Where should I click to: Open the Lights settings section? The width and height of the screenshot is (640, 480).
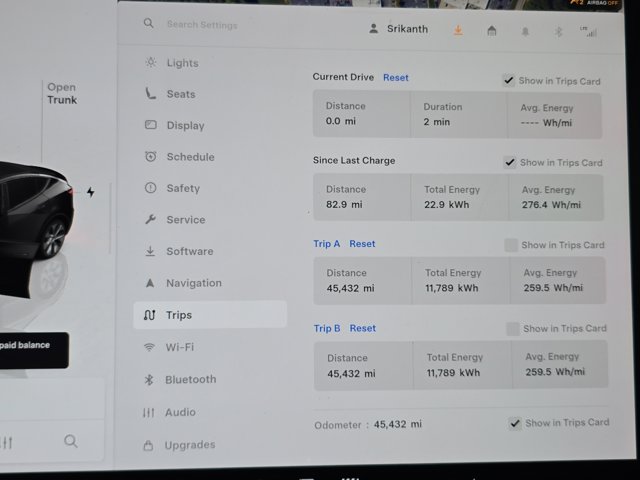(182, 63)
